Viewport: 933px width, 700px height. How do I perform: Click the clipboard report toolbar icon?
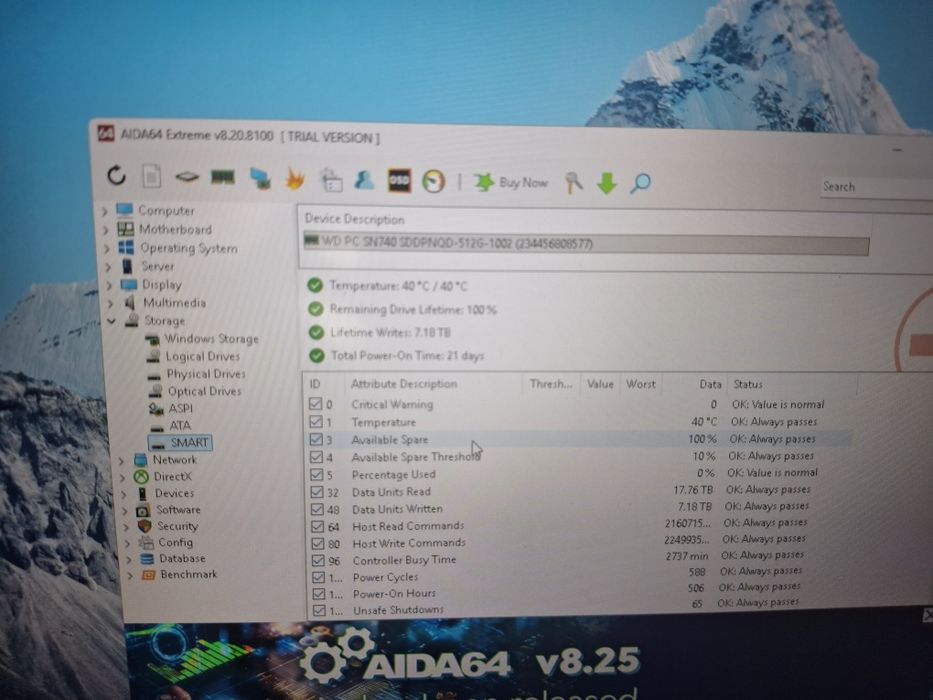click(331, 180)
